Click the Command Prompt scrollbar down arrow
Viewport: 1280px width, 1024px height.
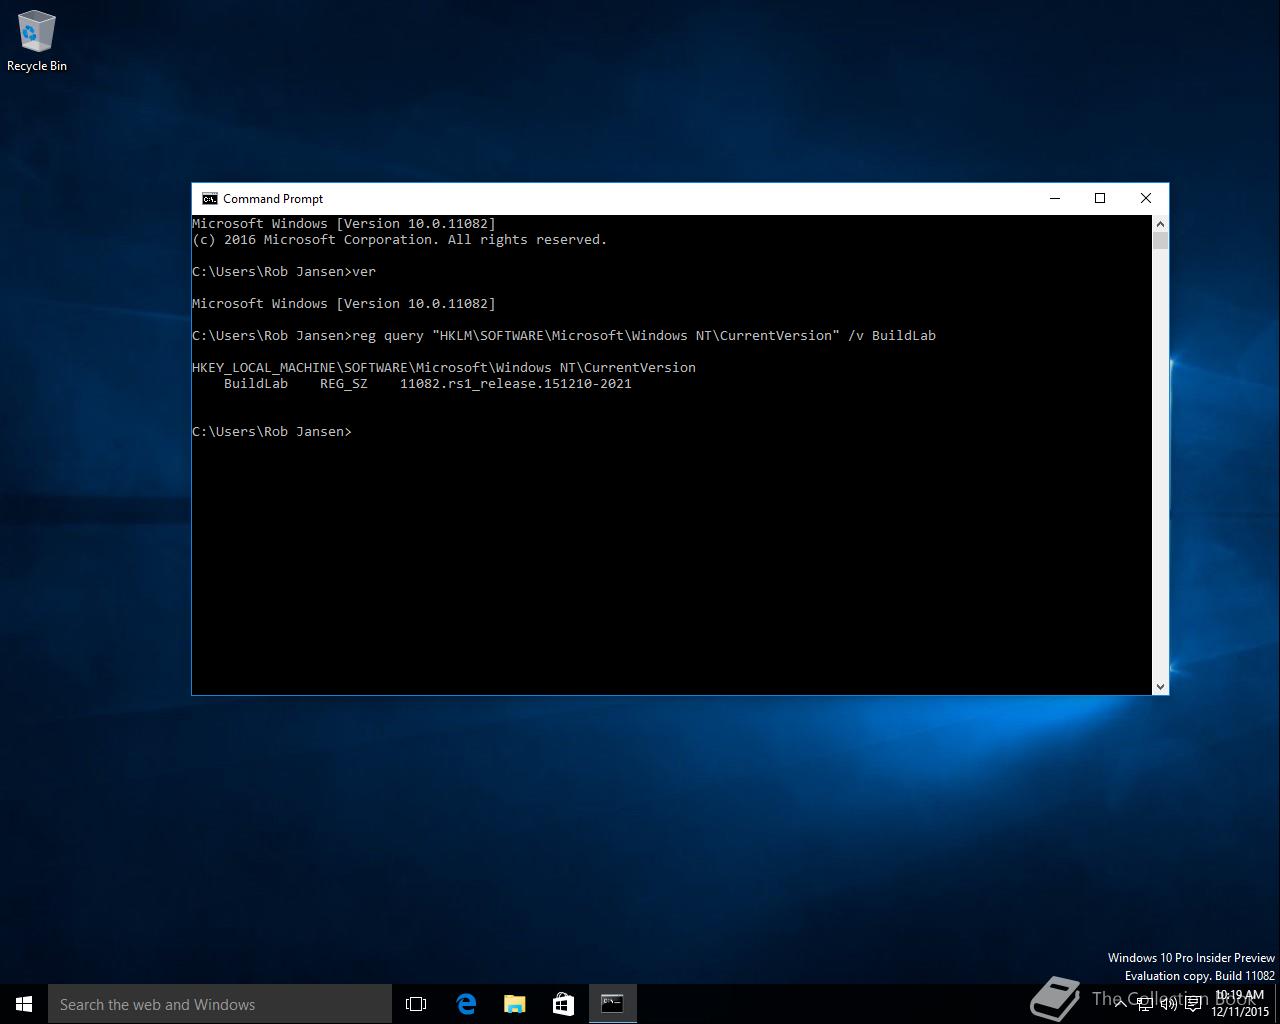click(1160, 686)
